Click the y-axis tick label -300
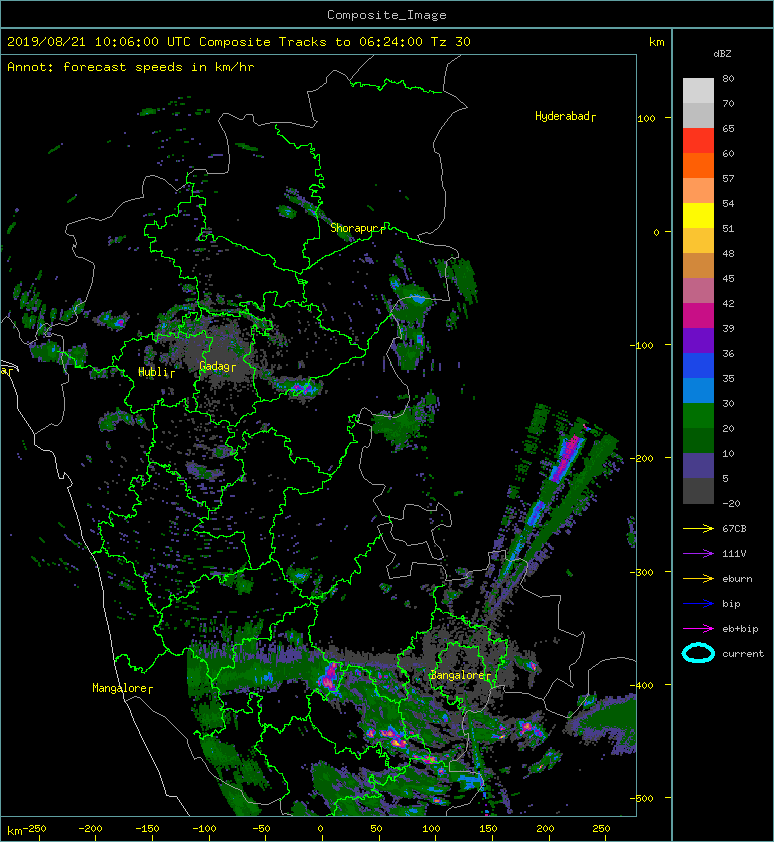Image resolution: width=774 pixels, height=842 pixels. [x=642, y=572]
